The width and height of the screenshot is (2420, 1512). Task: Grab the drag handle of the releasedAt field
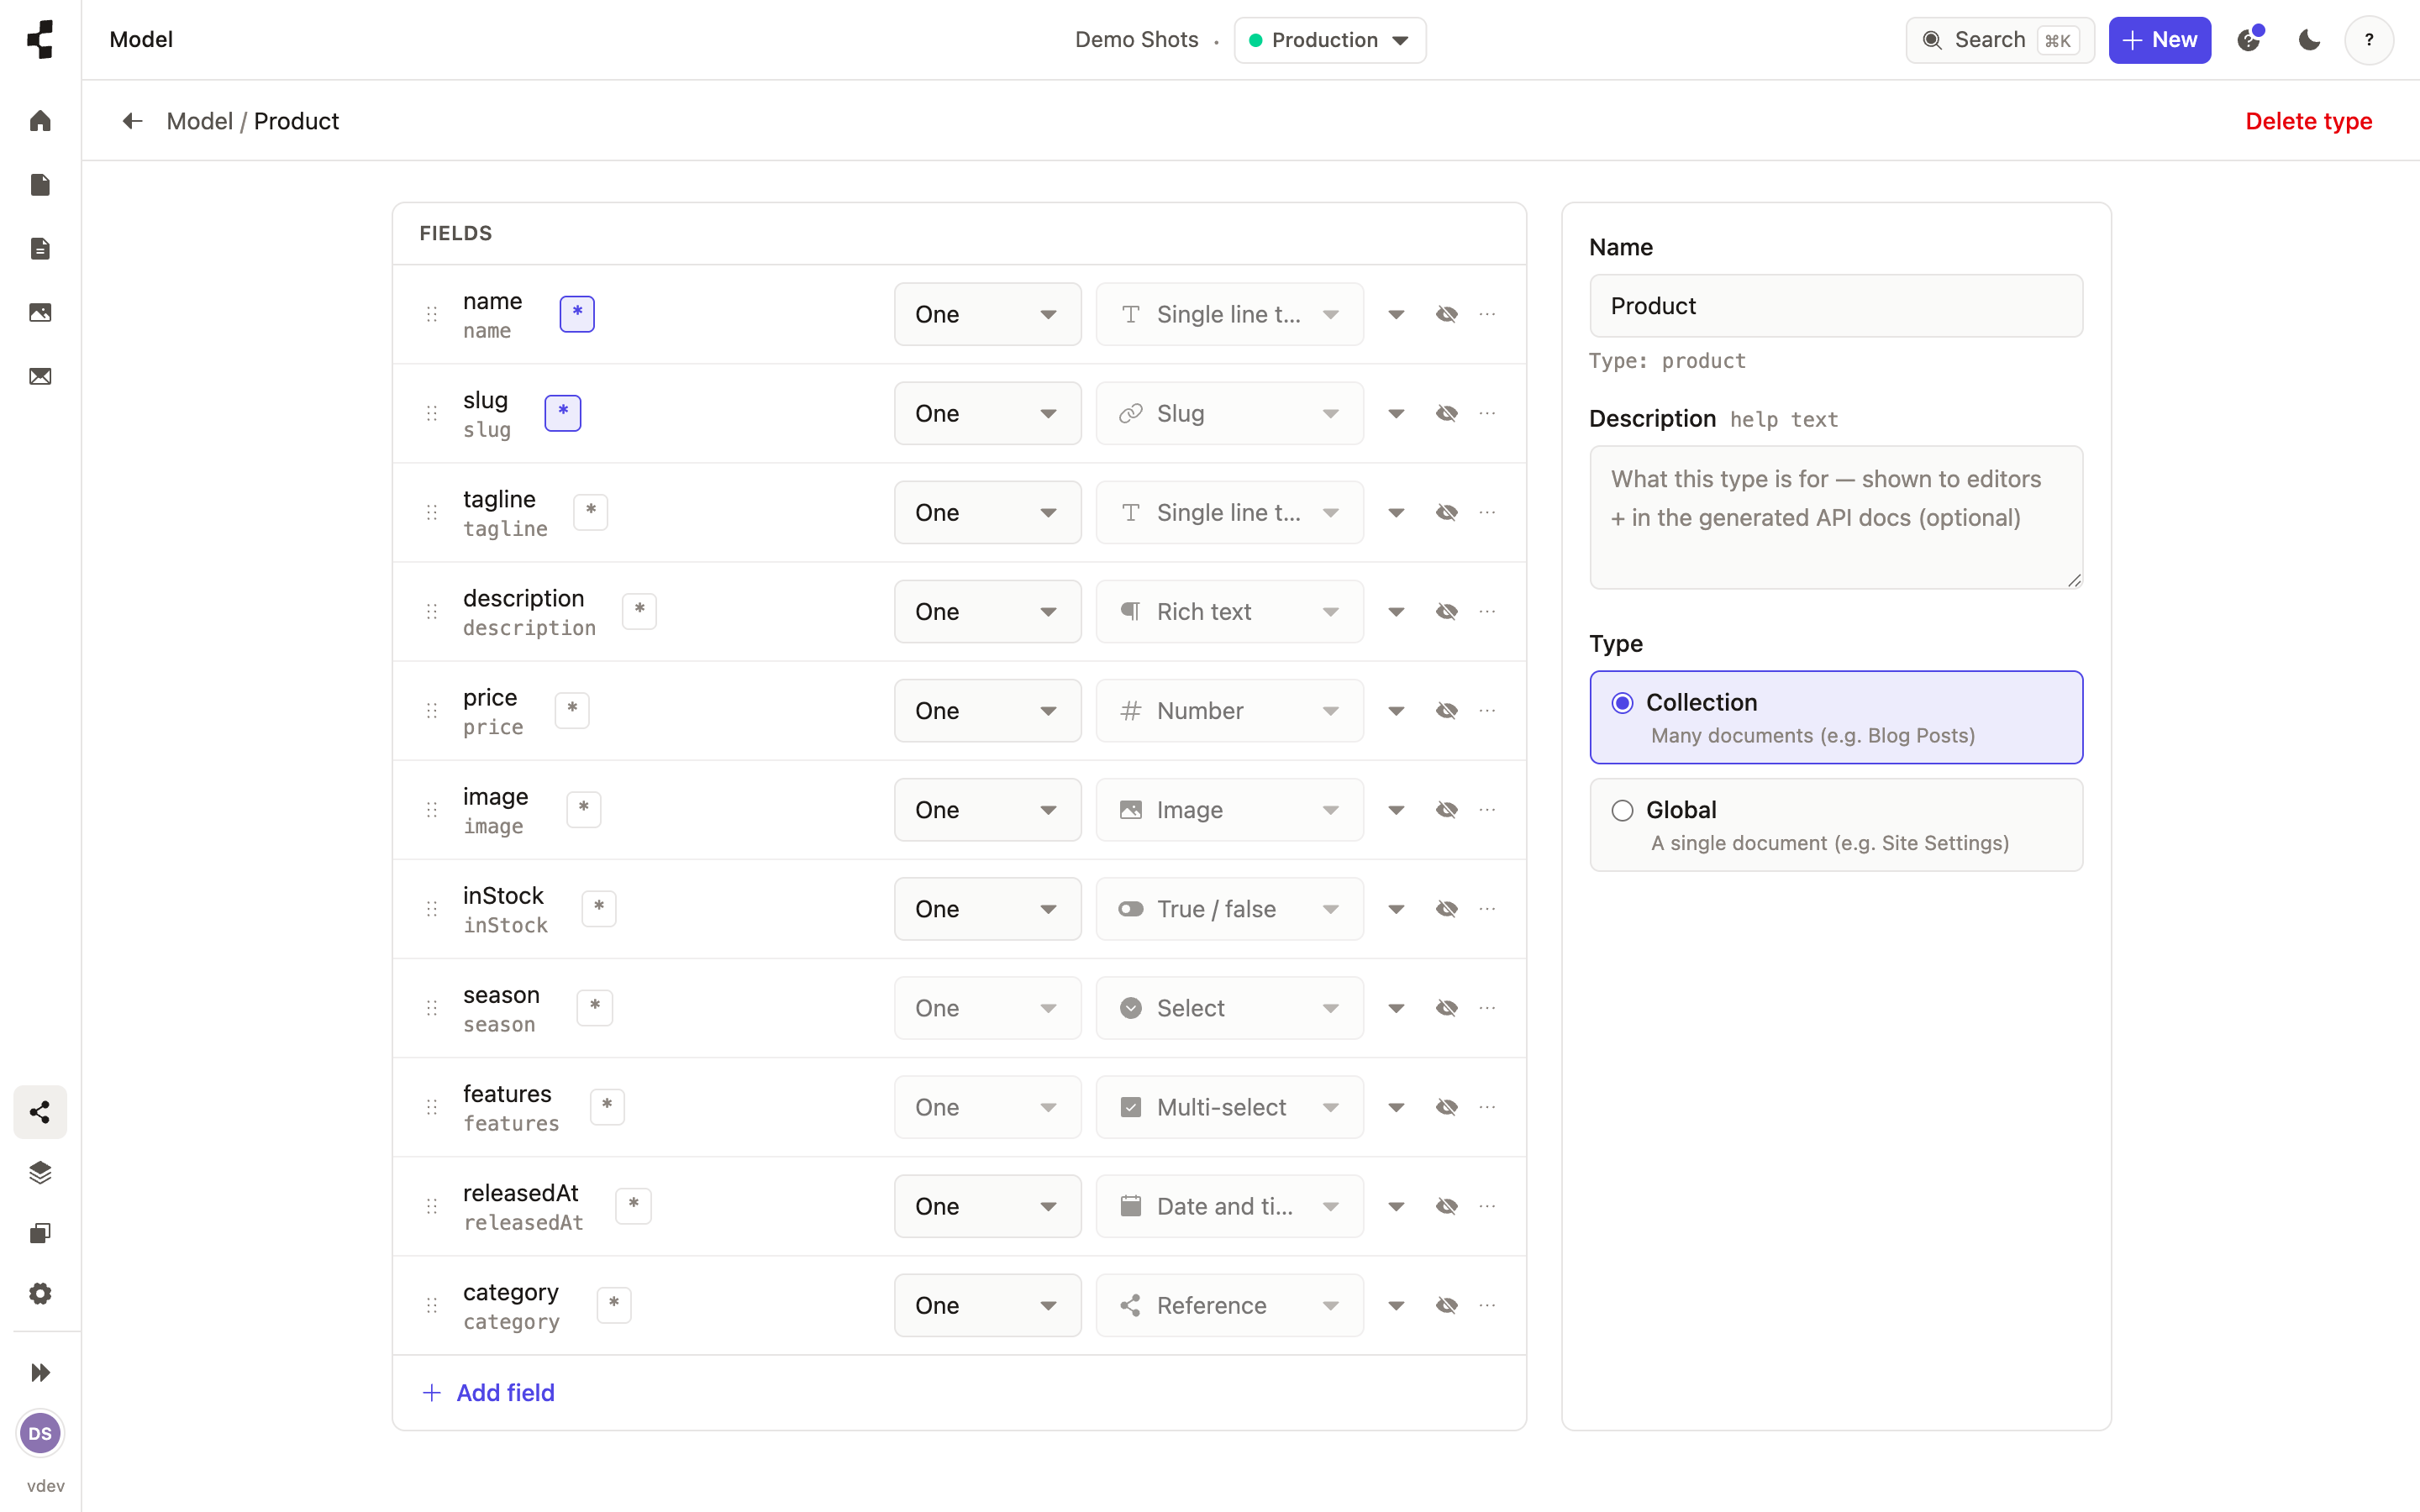[x=432, y=1206]
